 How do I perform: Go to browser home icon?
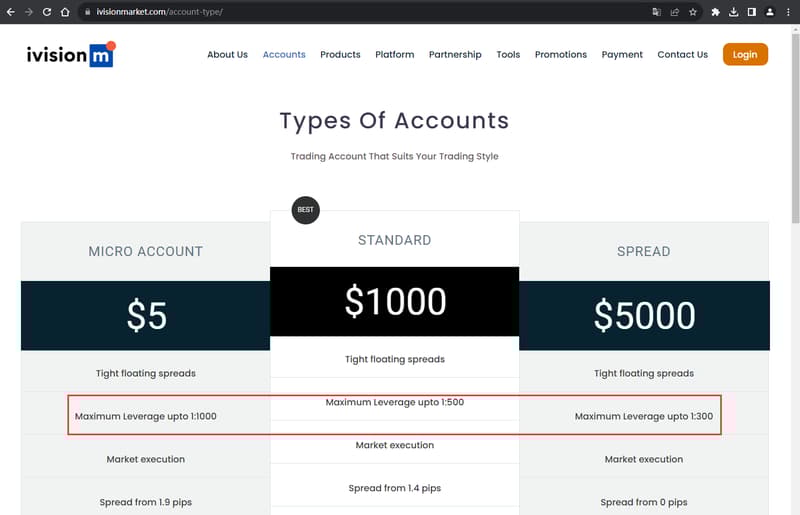click(65, 12)
